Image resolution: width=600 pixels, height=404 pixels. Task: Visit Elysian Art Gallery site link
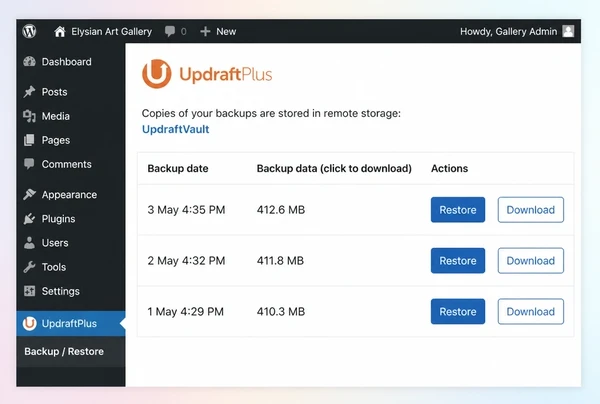pyautogui.click(x=111, y=31)
